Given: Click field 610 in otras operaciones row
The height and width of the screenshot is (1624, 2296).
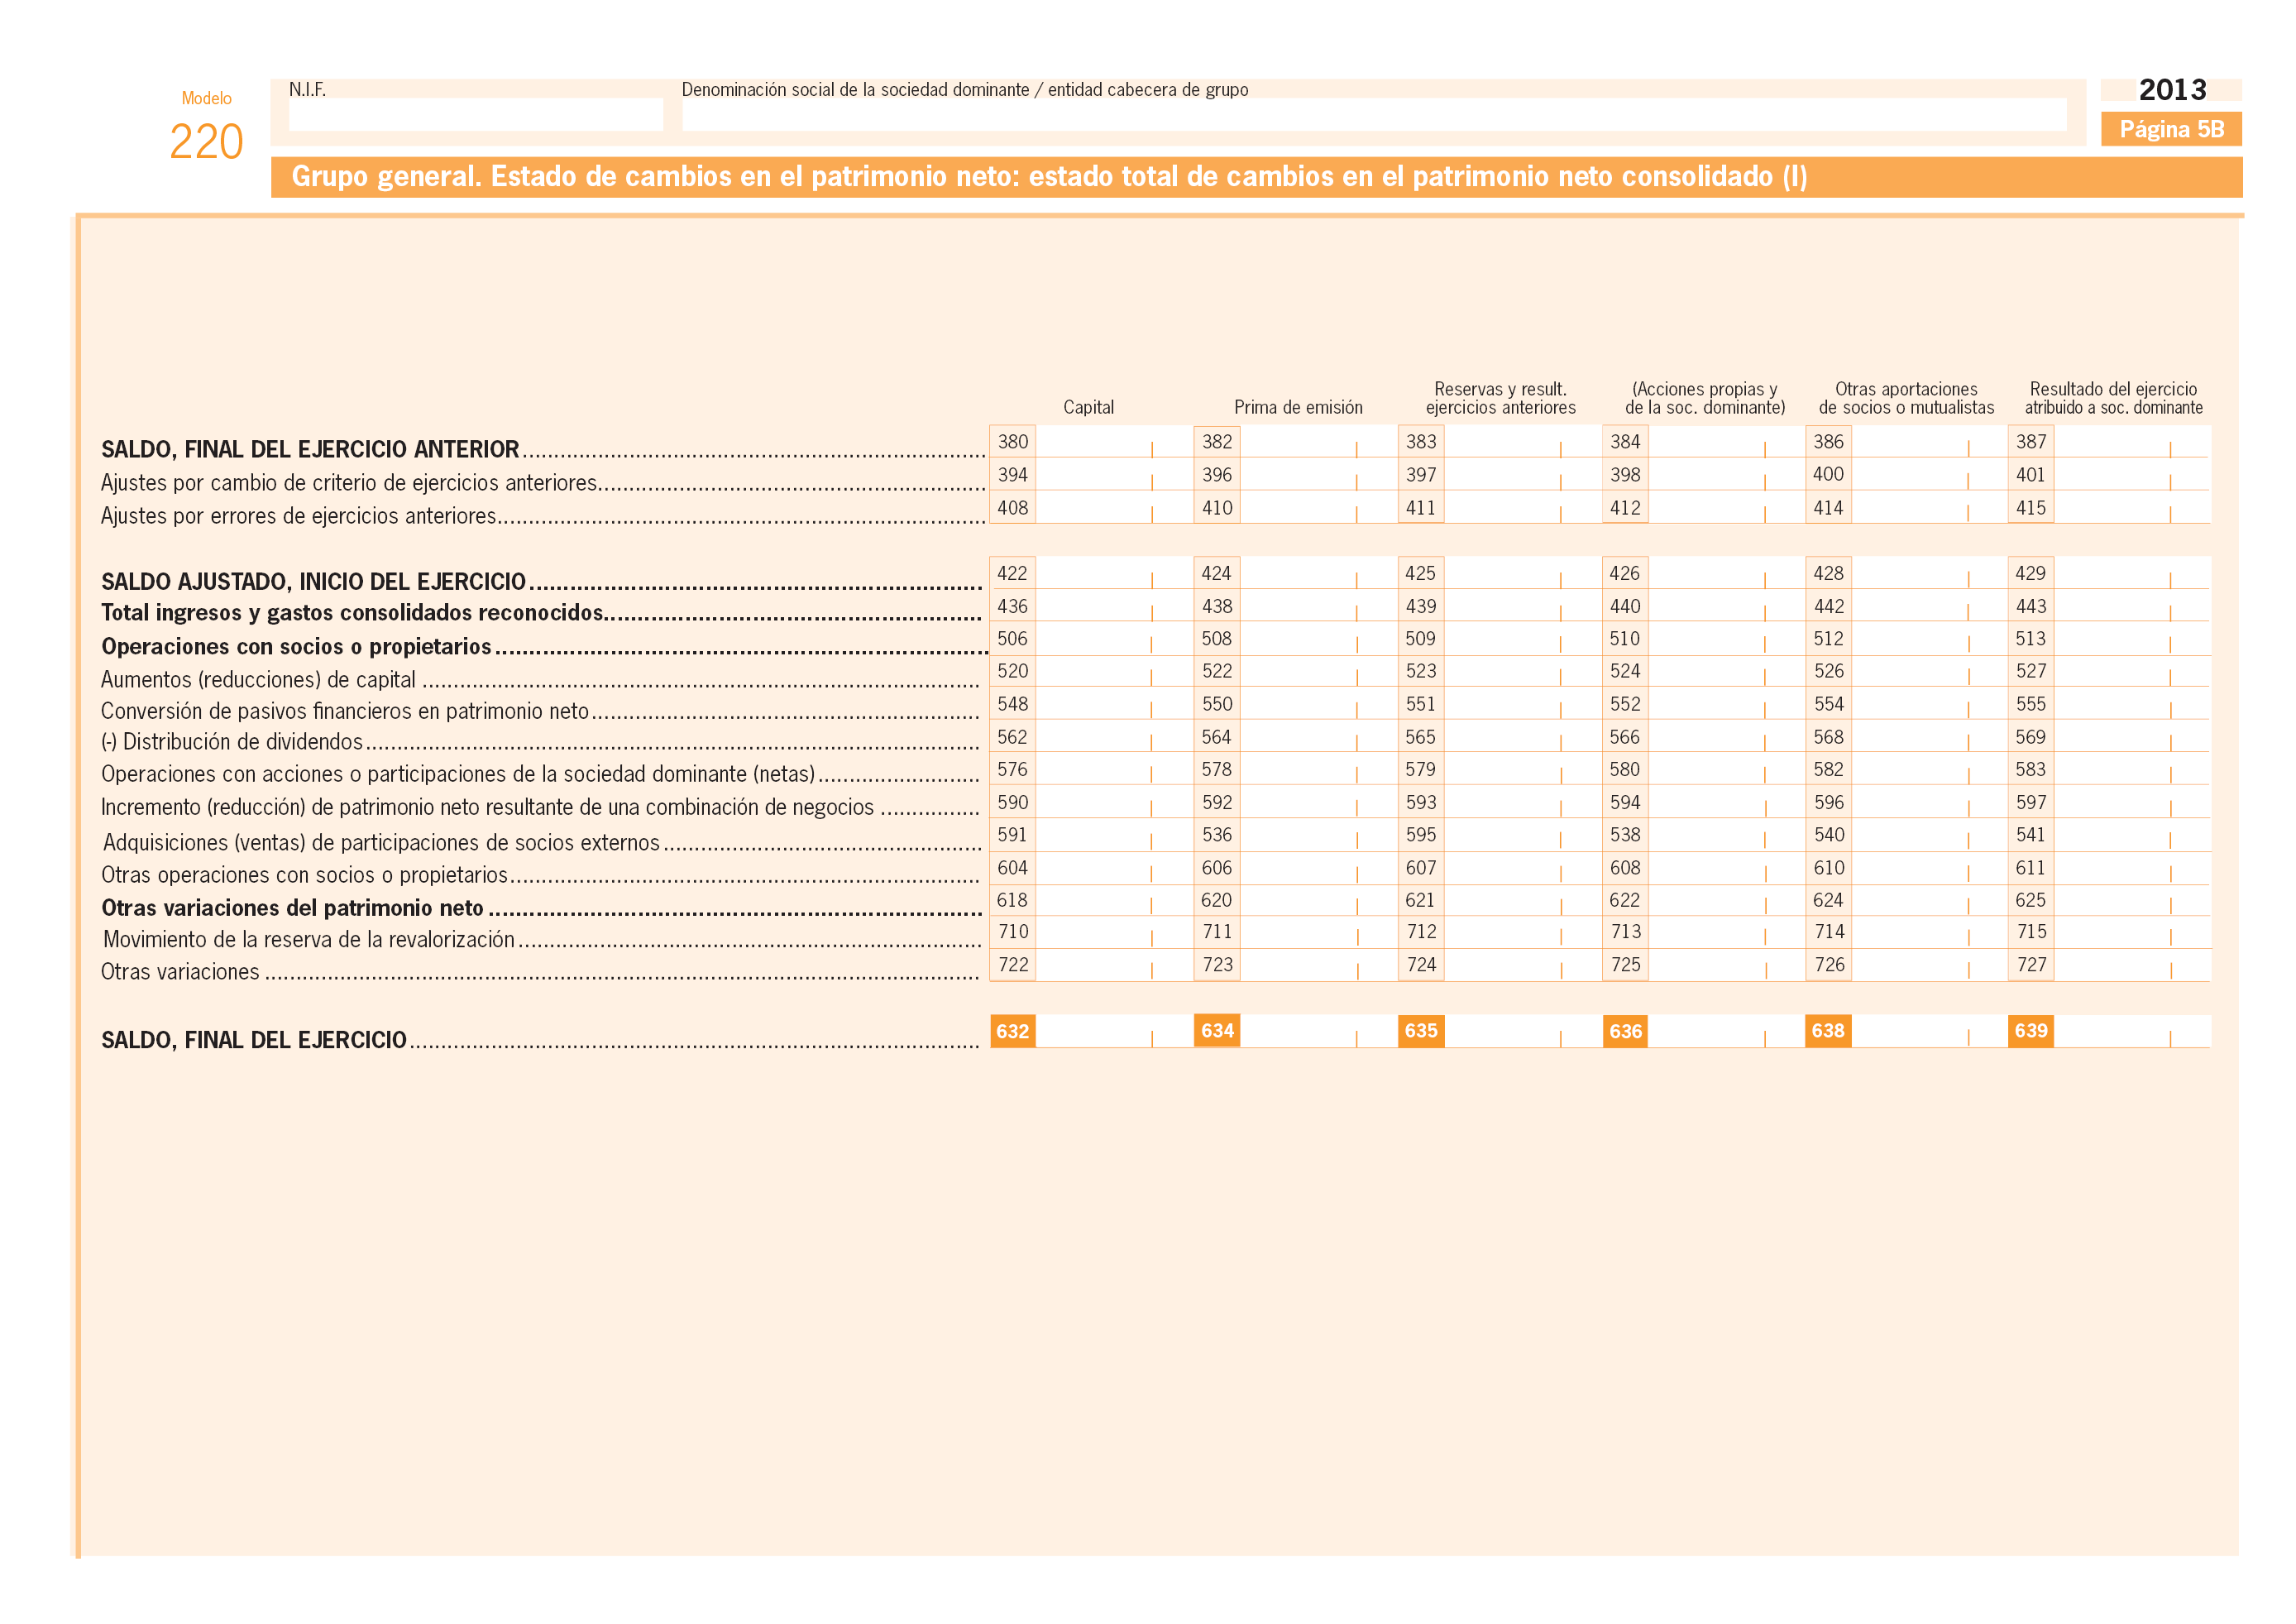Looking at the screenshot, I should click(x=1929, y=867).
